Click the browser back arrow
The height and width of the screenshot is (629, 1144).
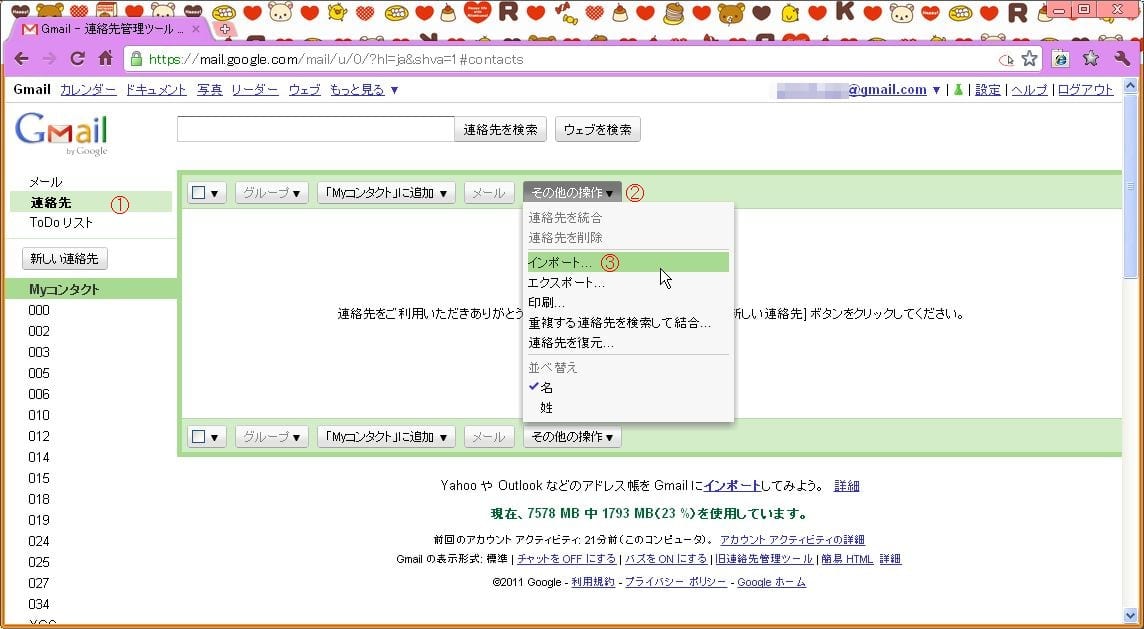[x=21, y=59]
